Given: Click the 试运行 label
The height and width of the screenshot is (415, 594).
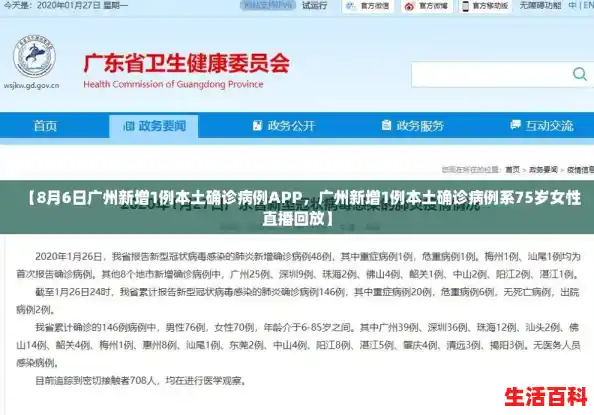Looking at the screenshot, I should click(314, 6).
